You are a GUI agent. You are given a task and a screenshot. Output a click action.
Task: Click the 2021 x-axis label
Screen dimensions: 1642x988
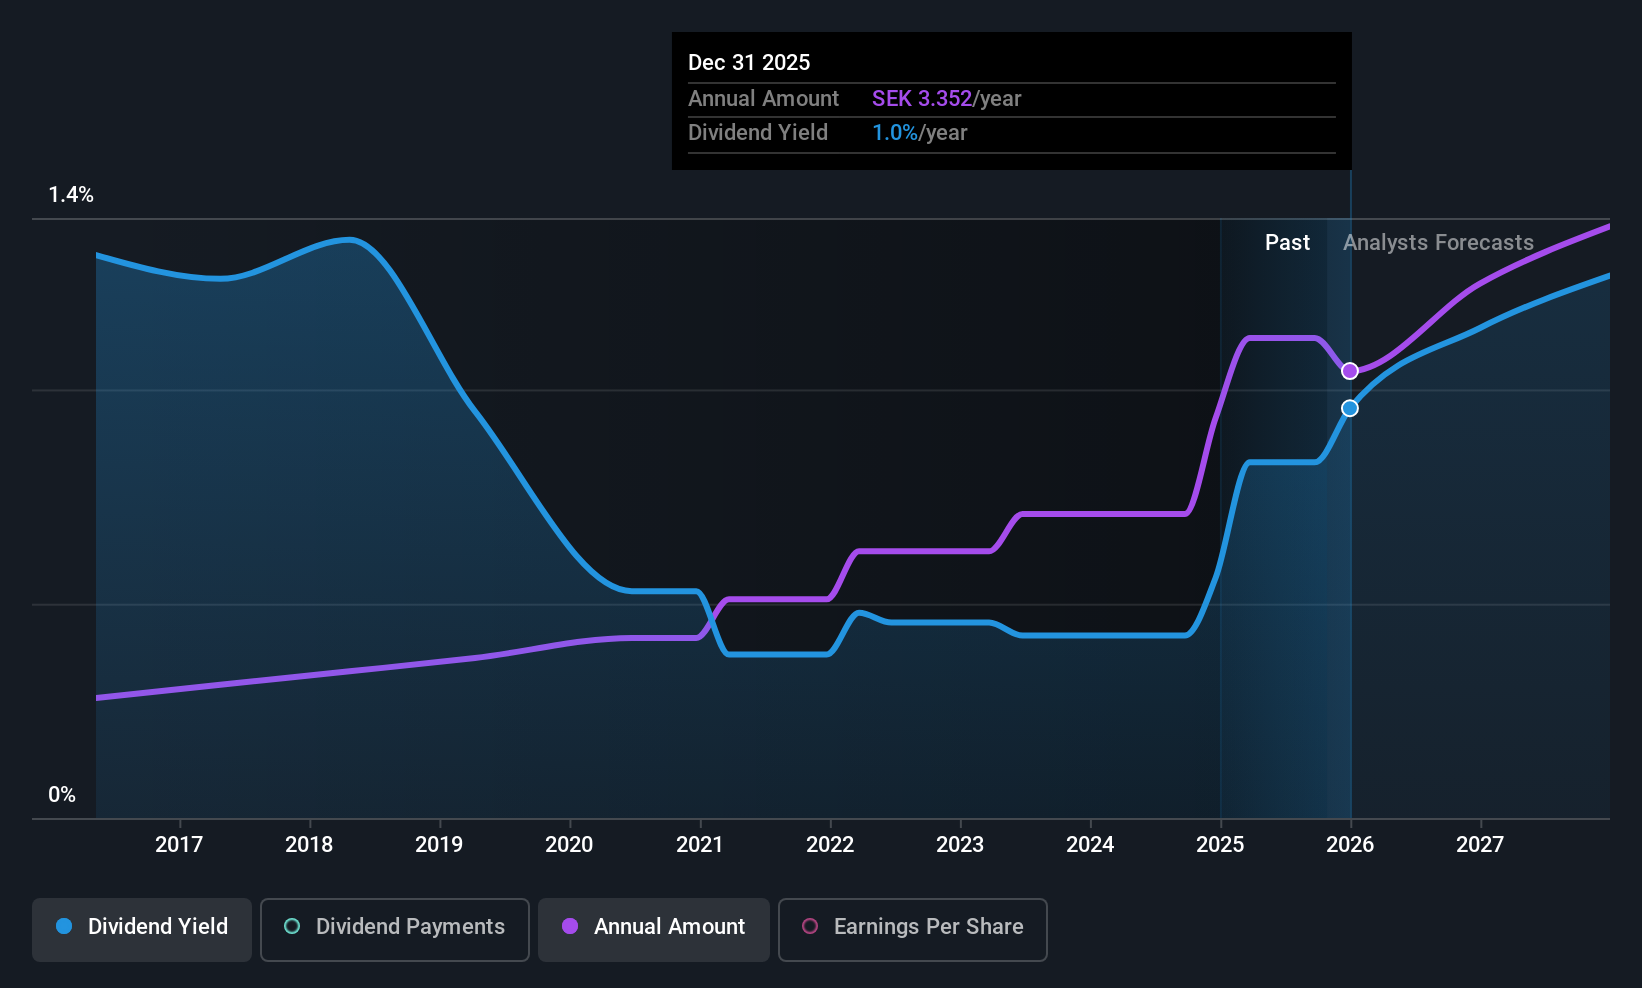pos(700,845)
